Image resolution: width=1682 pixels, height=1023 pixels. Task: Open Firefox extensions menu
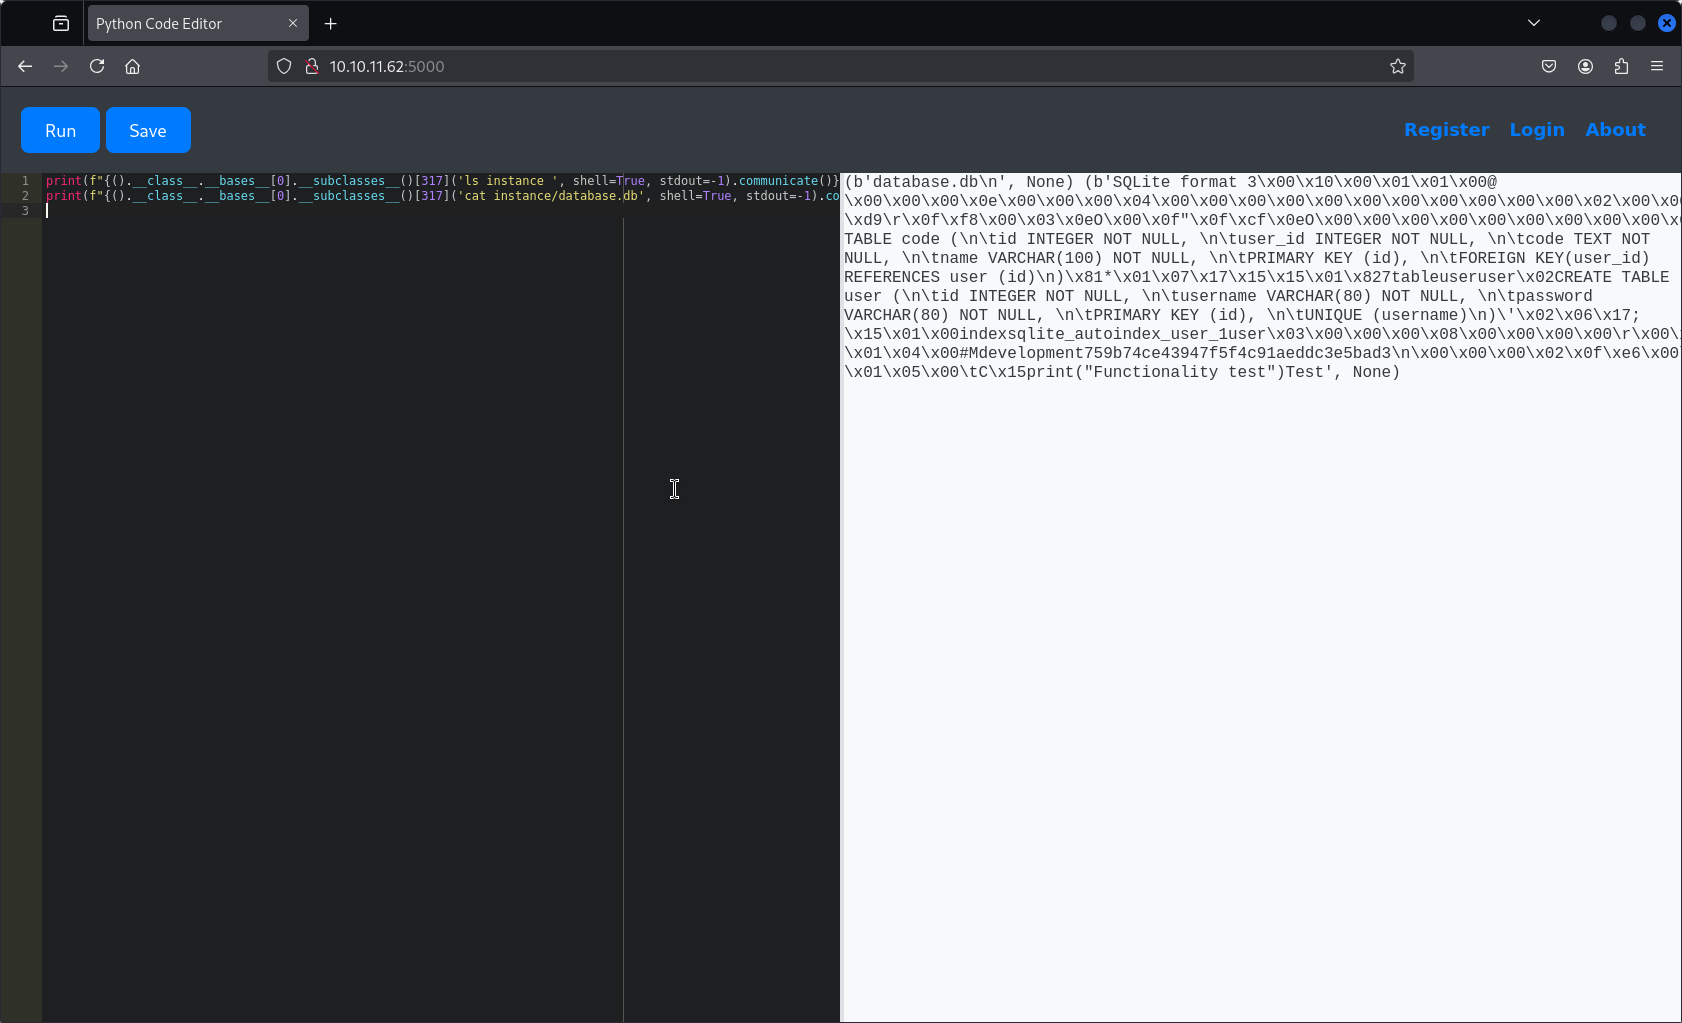[1621, 66]
